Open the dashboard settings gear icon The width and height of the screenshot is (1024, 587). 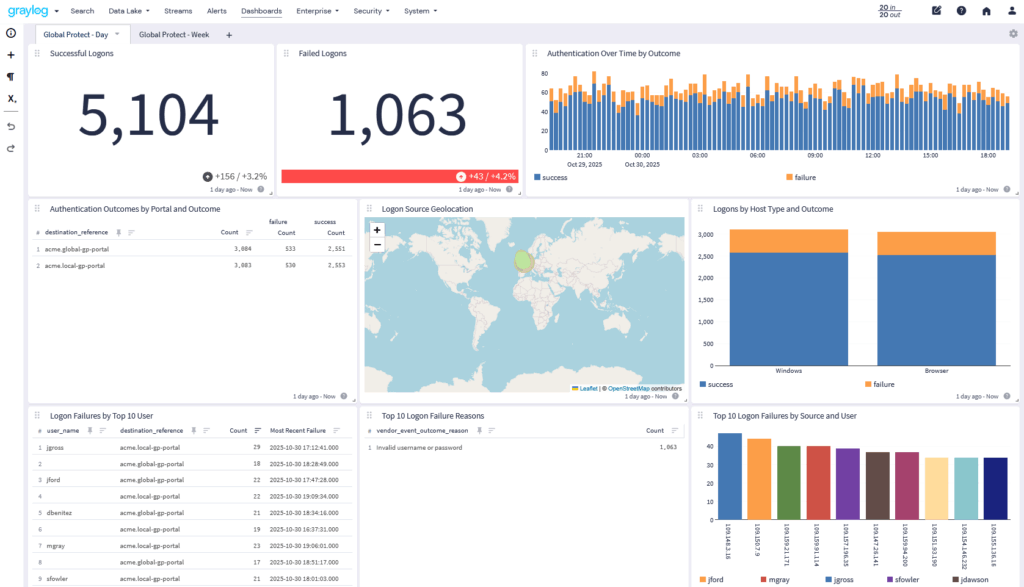tap(1013, 33)
